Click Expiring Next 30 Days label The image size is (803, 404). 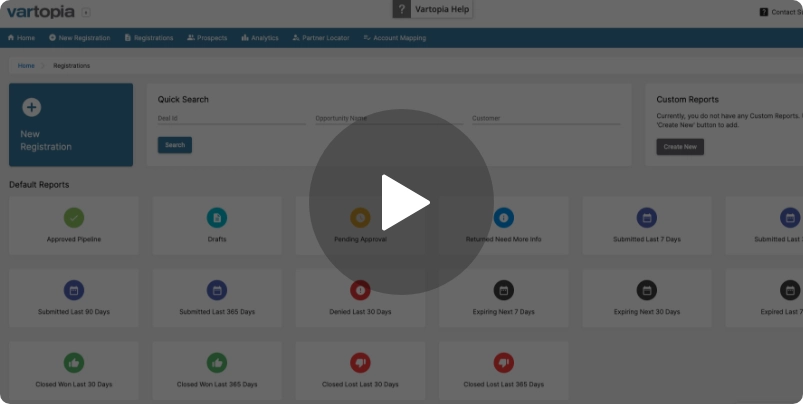pyautogui.click(x=647, y=312)
